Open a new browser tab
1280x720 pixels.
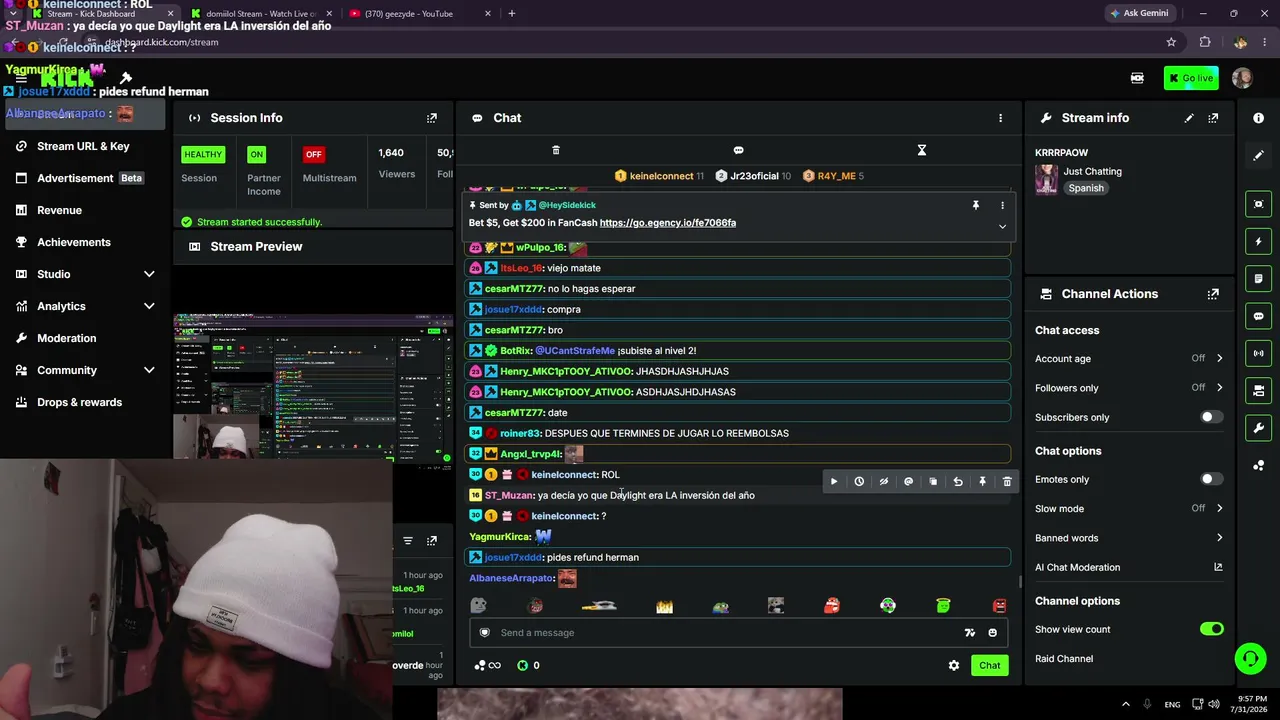tap(511, 13)
